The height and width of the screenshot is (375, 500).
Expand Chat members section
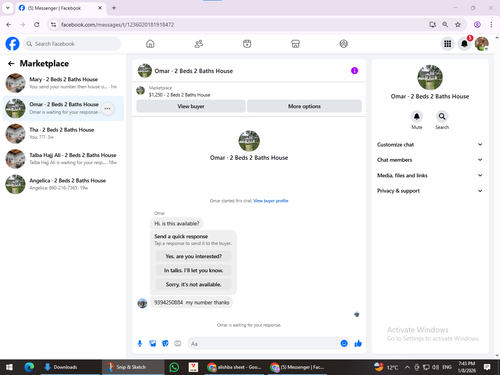coord(430,160)
